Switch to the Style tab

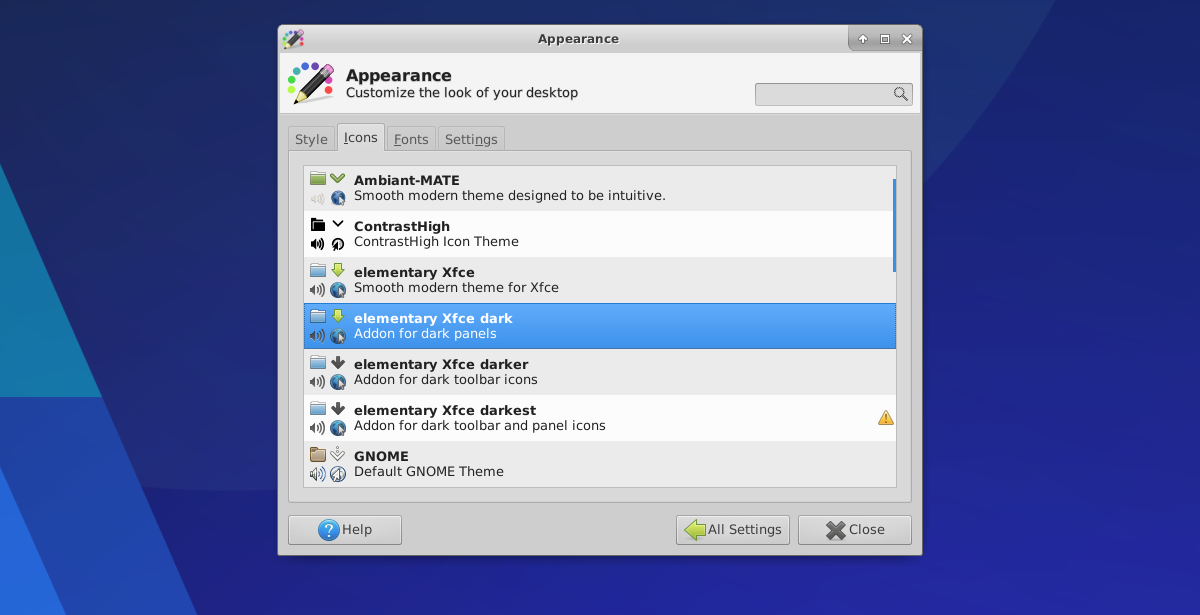coord(311,139)
